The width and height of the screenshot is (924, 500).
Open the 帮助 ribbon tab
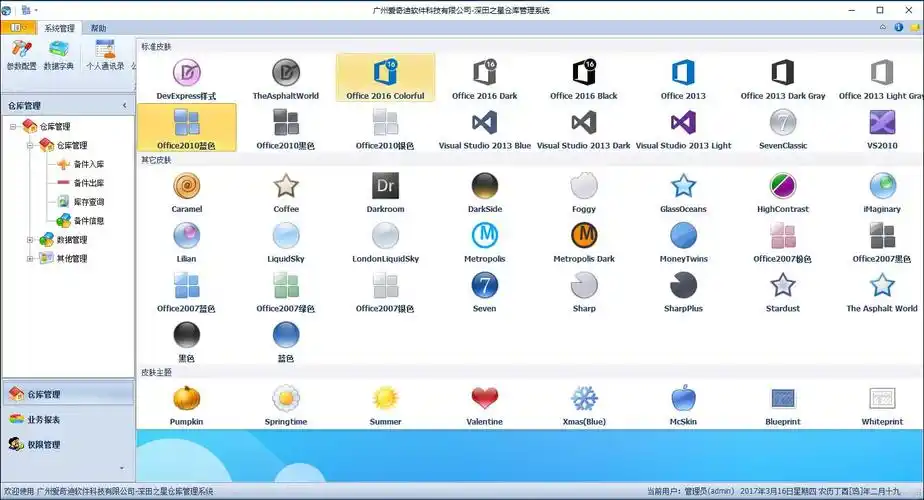(x=98, y=28)
